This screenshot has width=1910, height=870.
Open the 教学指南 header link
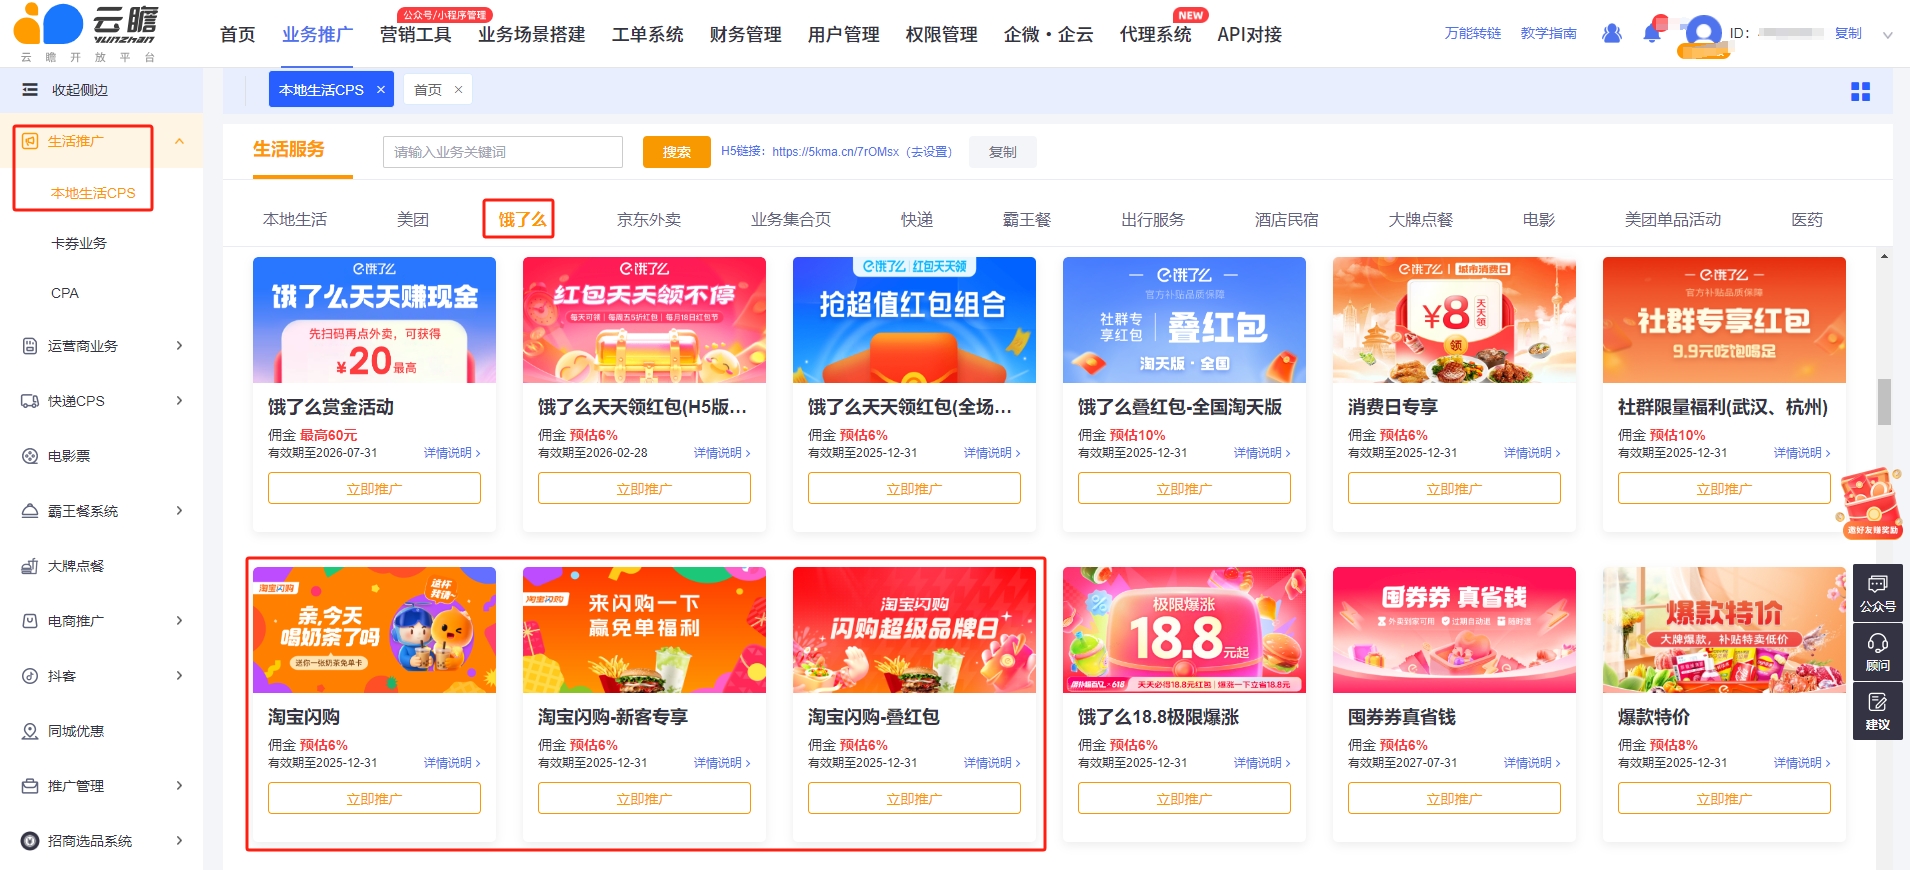[x=1549, y=33]
